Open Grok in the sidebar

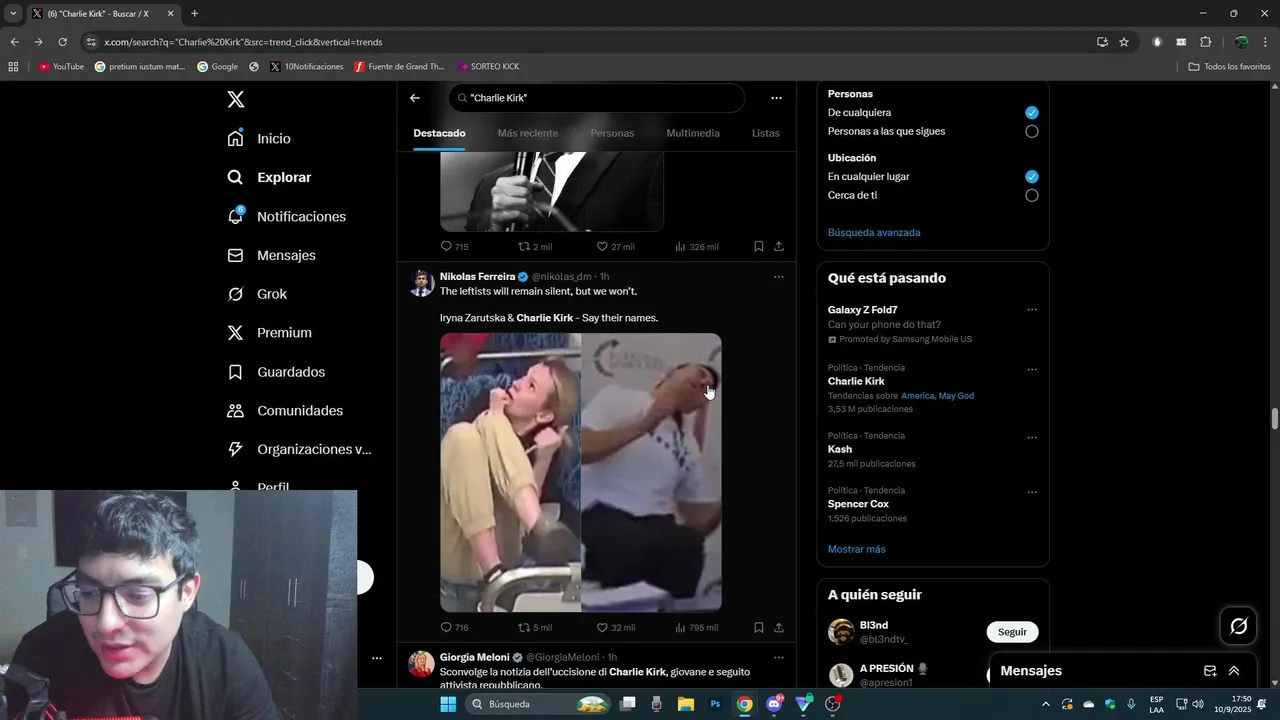coord(258,294)
